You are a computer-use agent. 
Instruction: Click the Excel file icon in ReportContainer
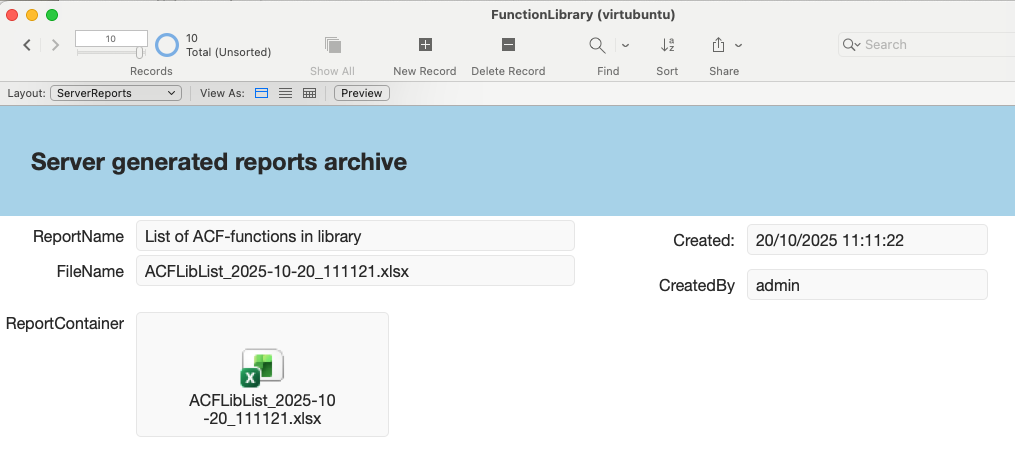[262, 367]
